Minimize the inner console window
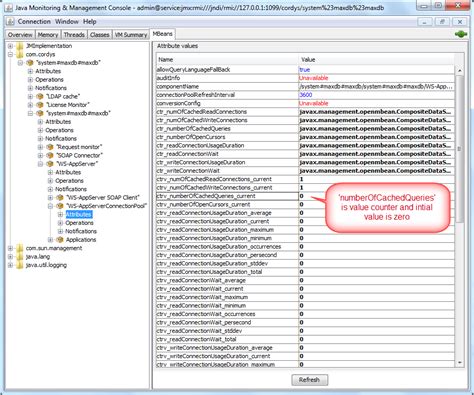Screen dimensions: 474x395 pos(424,22)
